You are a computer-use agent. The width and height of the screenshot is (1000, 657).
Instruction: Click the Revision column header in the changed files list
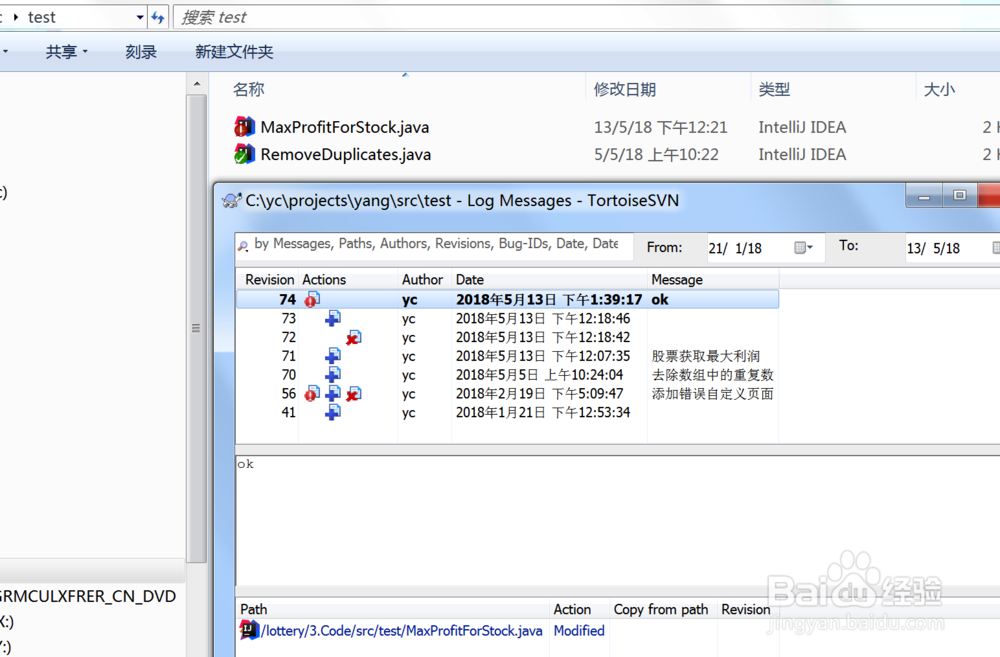(x=746, y=609)
